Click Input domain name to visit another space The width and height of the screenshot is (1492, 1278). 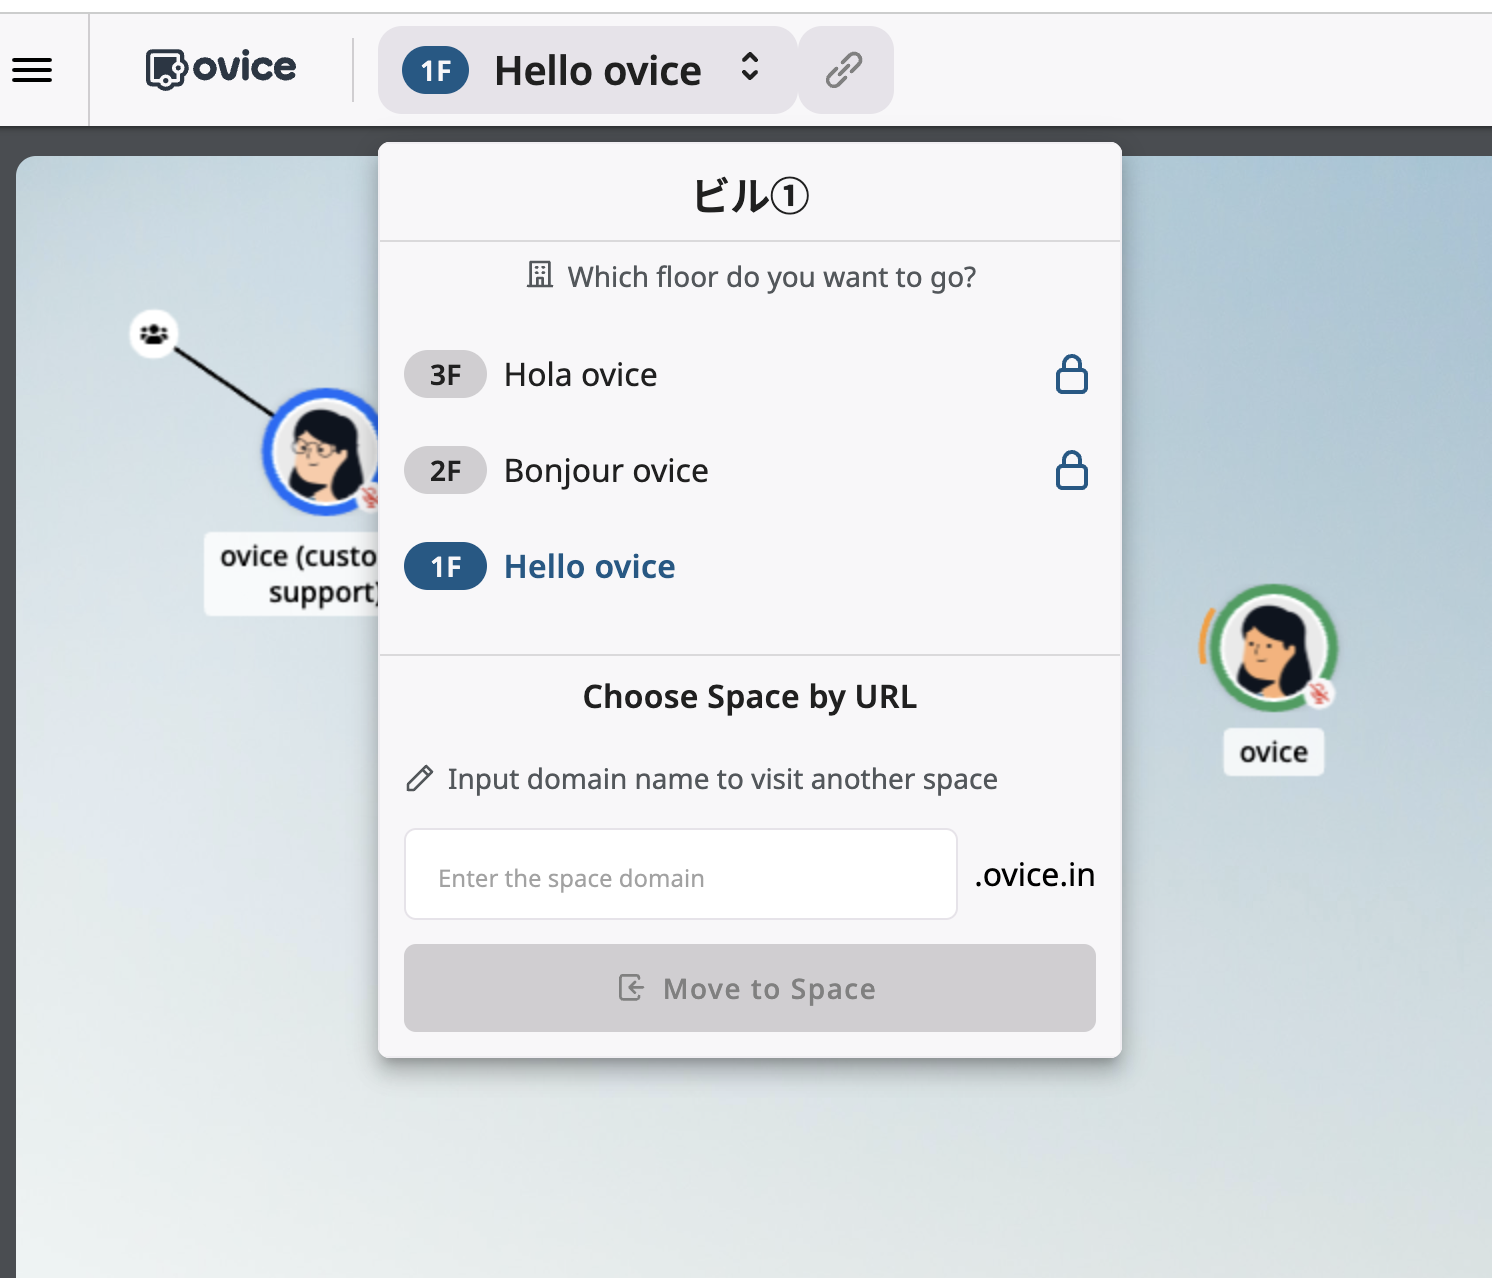tap(722, 779)
